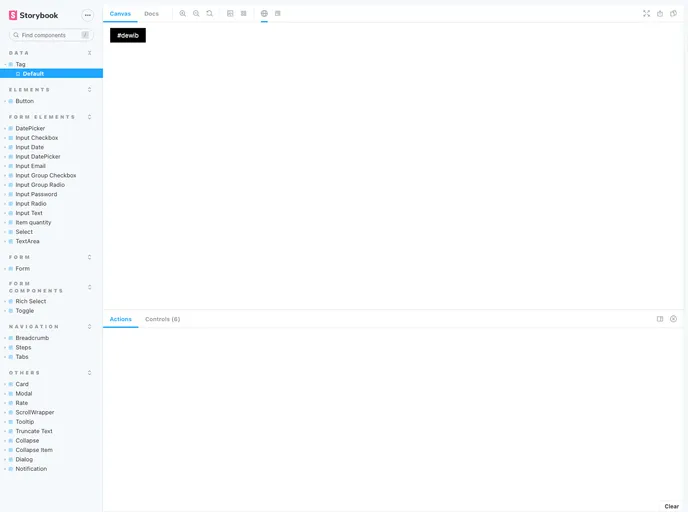Viewport: 688px width, 512px height.
Task: Zoom in the canvas preview
Action: point(183,14)
